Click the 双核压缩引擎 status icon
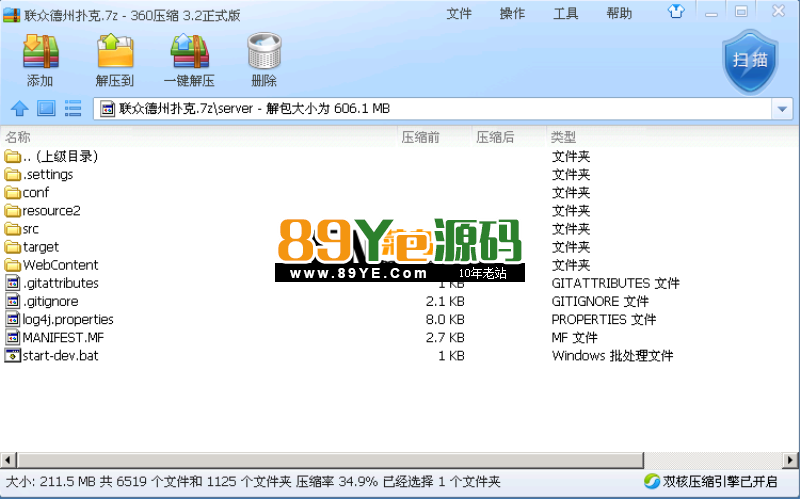The image size is (800, 499). coord(652,481)
